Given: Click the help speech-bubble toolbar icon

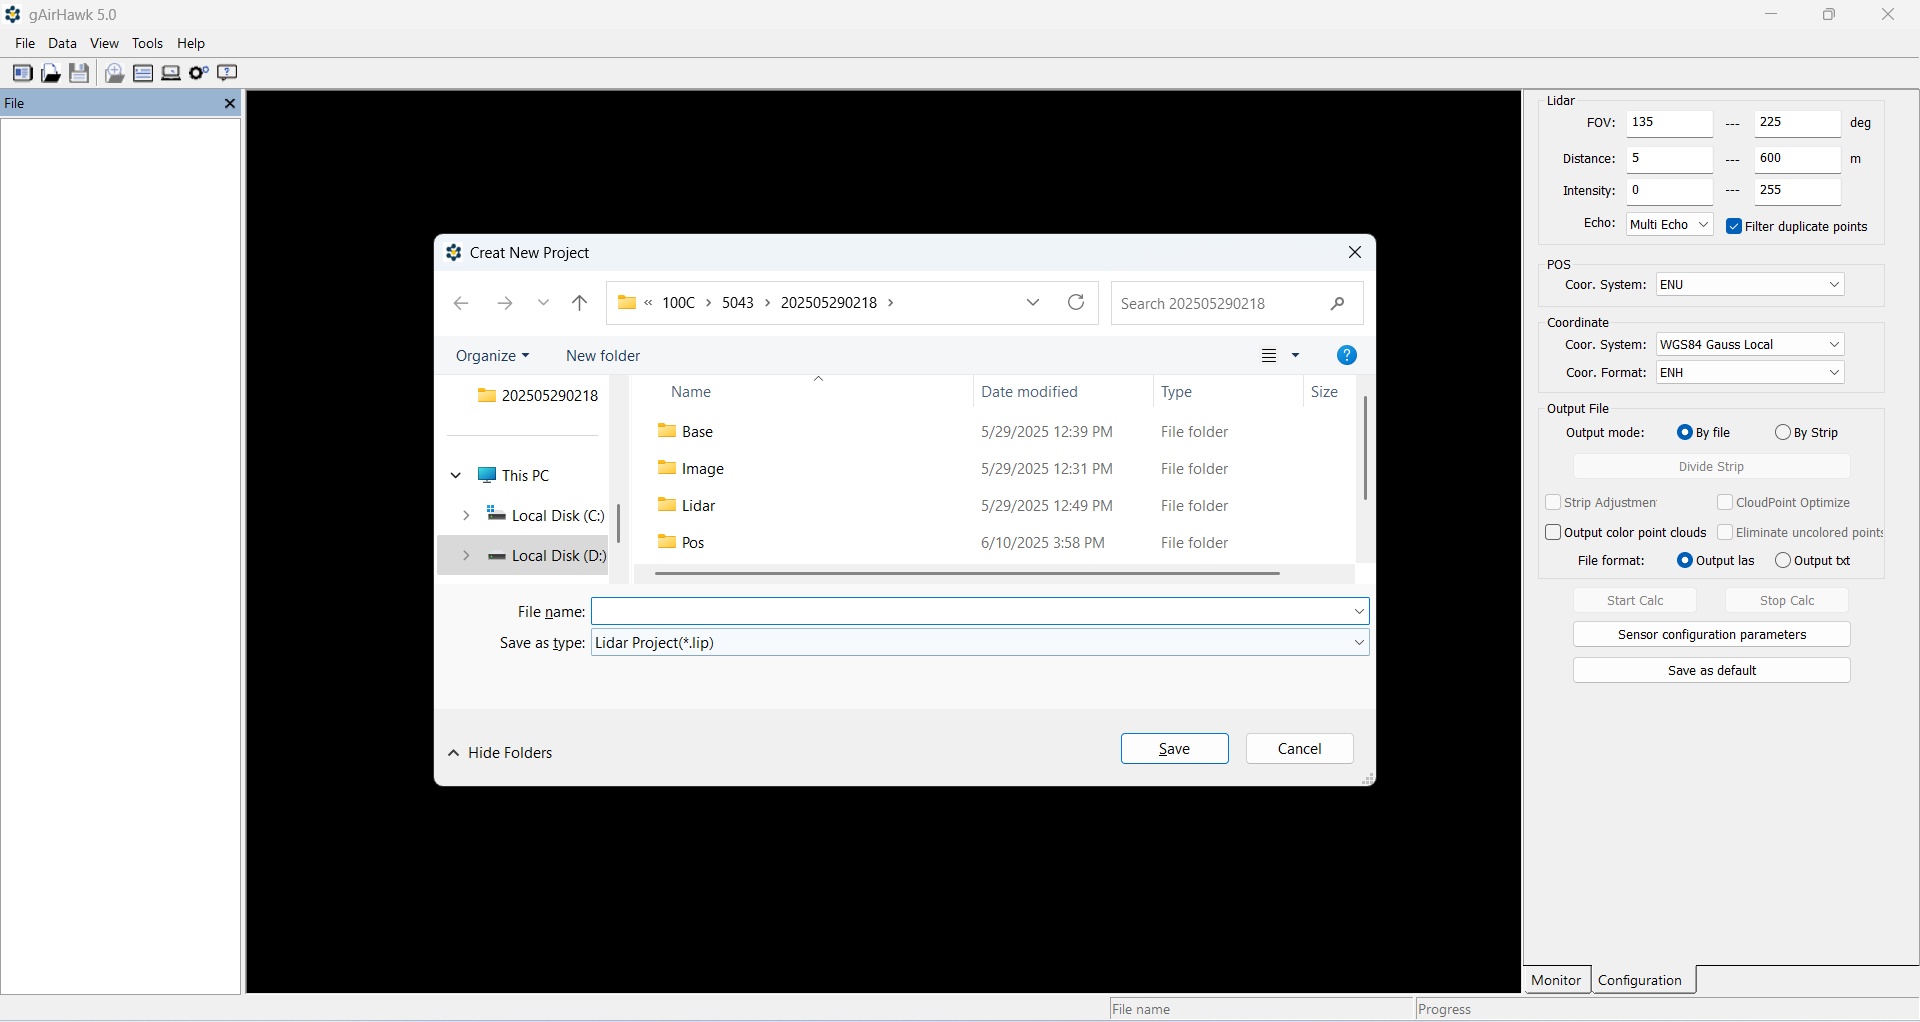Looking at the screenshot, I should pyautogui.click(x=228, y=73).
